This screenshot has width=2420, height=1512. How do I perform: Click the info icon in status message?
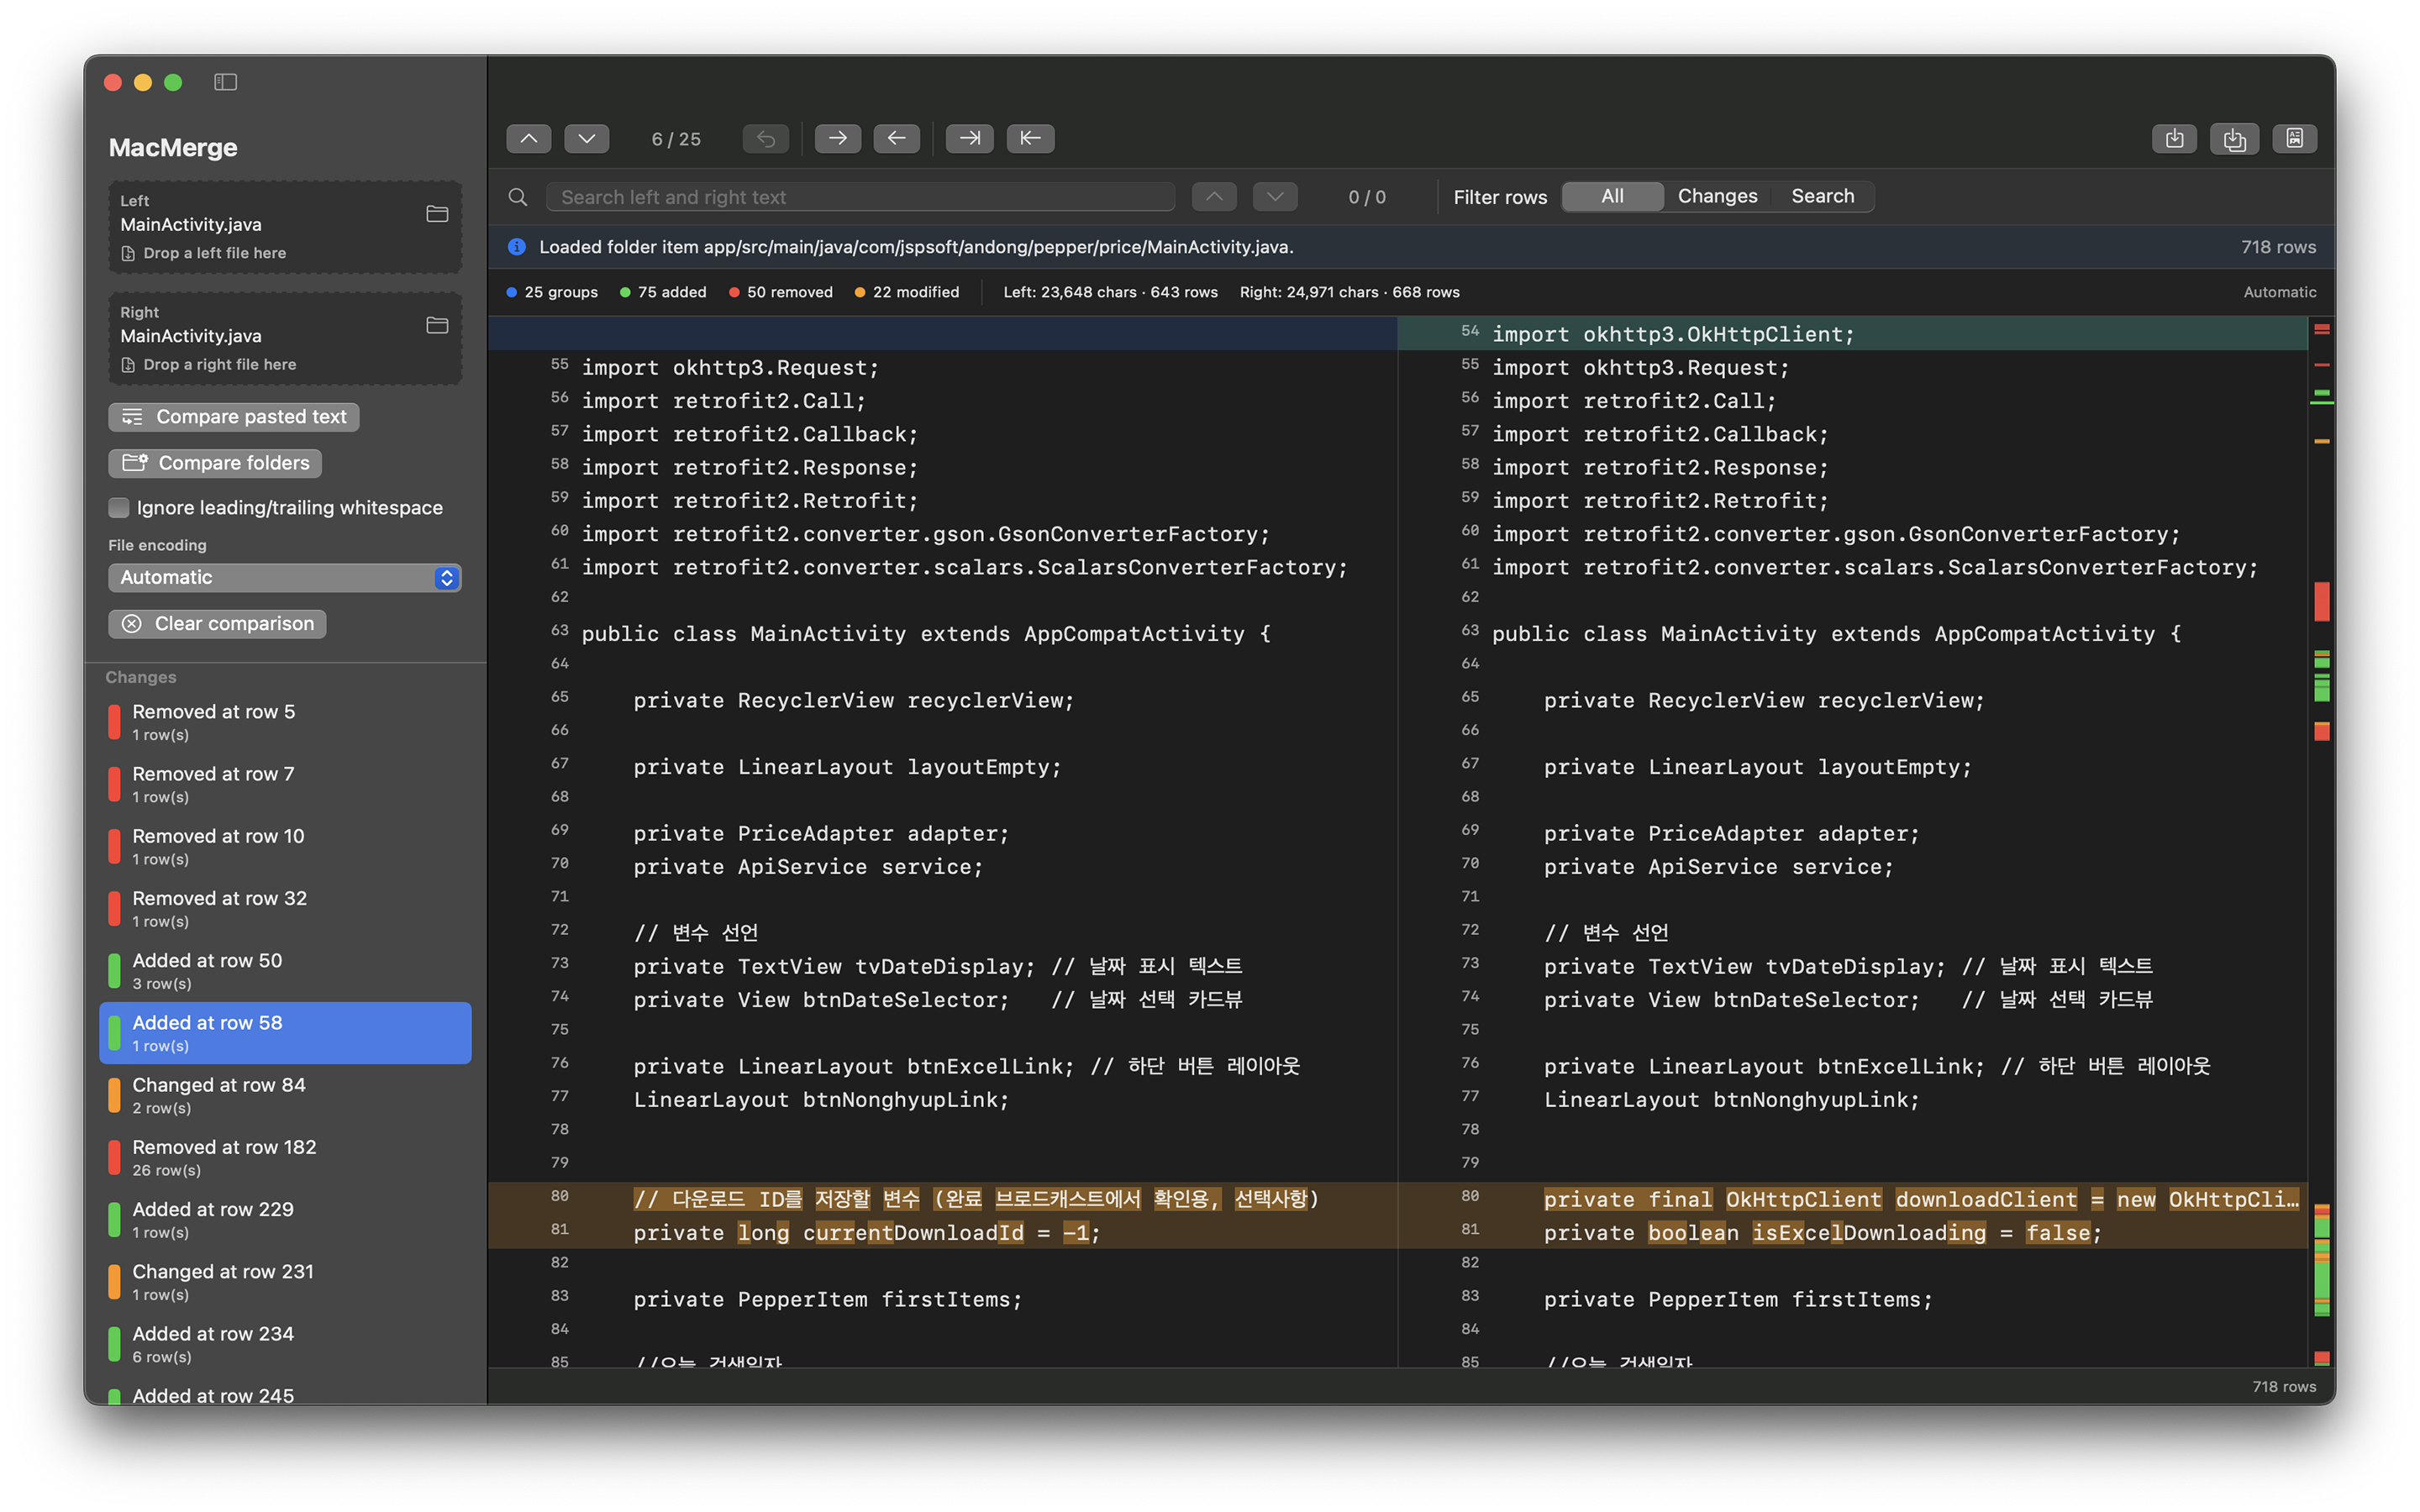[517, 247]
